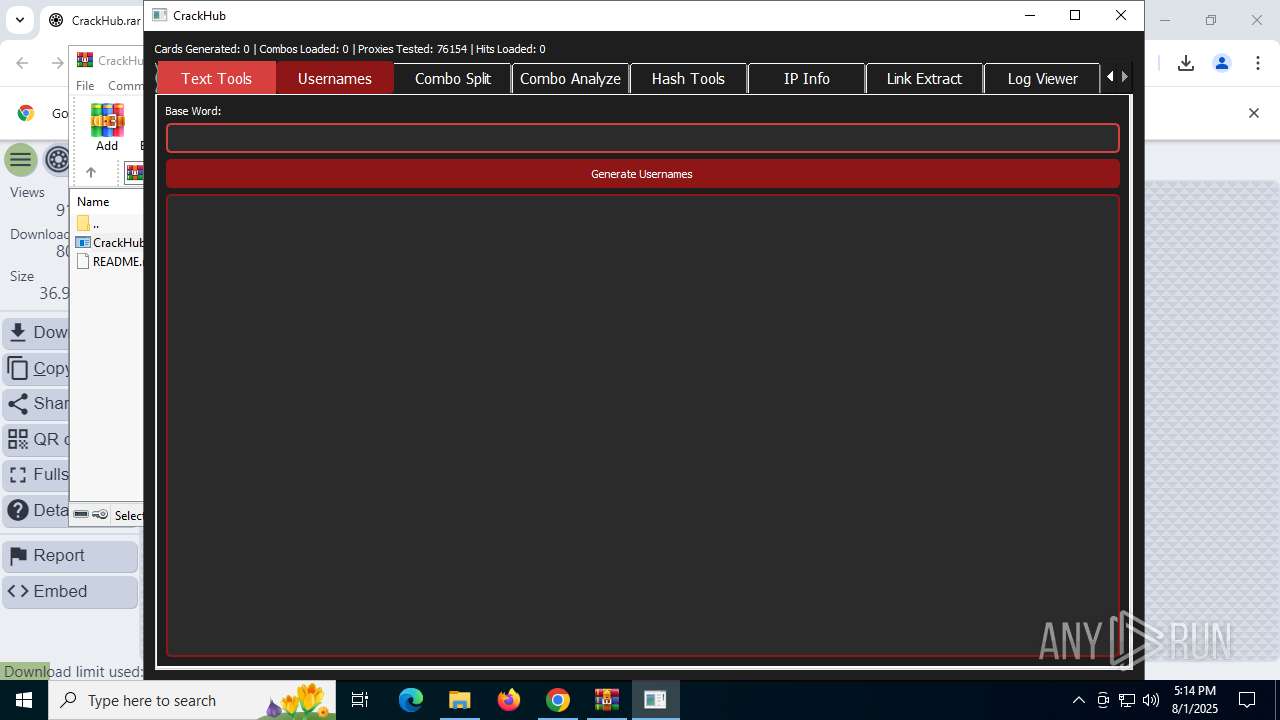The width and height of the screenshot is (1280, 720).
Task: Open the volume tray icon
Action: point(1151,700)
